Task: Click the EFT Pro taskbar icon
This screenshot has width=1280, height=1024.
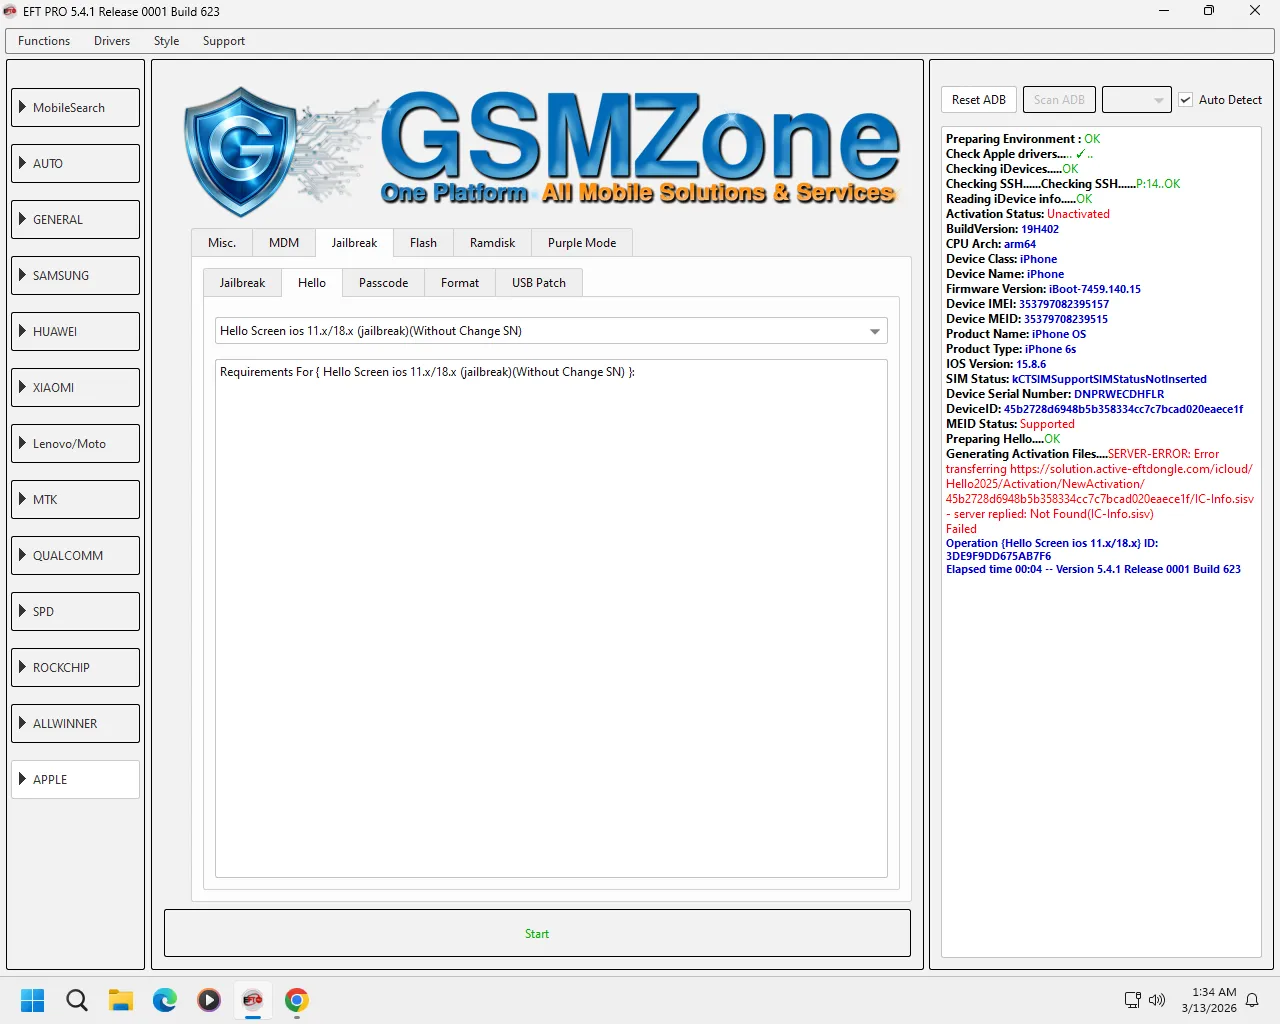Action: point(253,1000)
